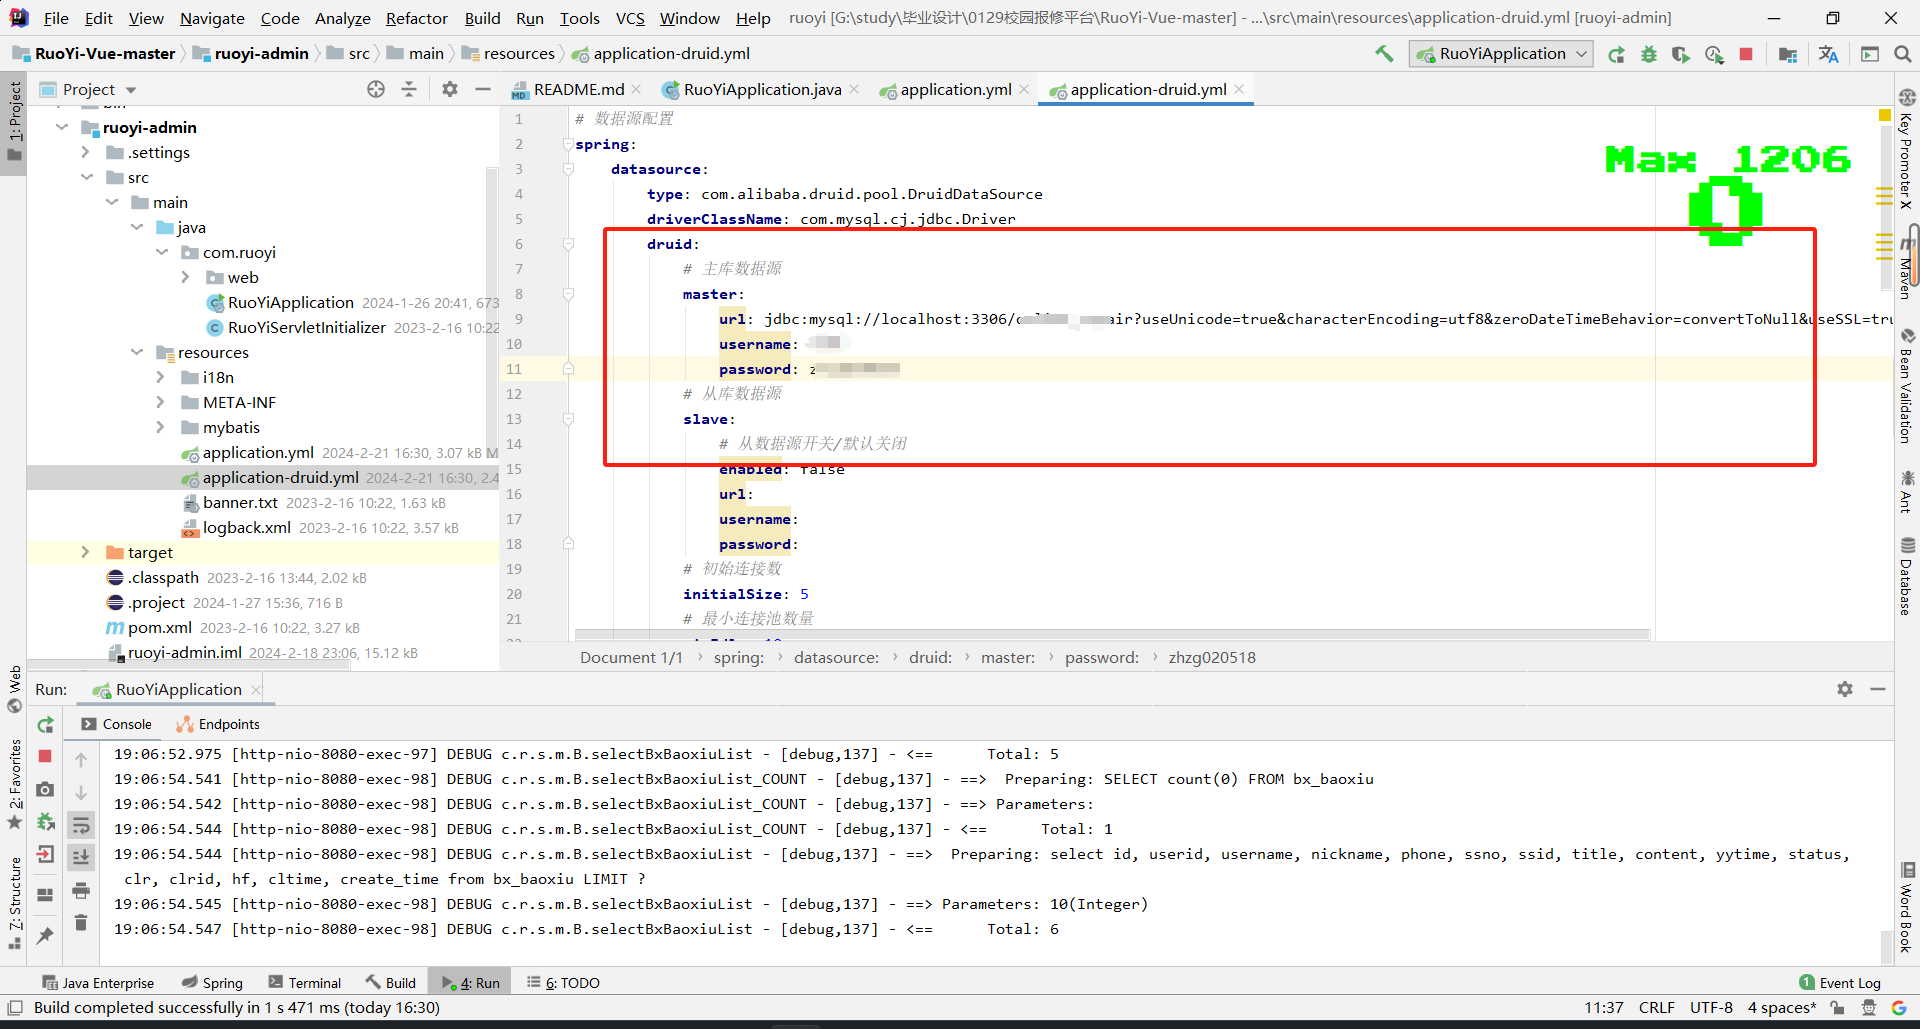Select logback.xml in the project tree
Screen dimensions: 1920x1029
pyautogui.click(x=246, y=527)
